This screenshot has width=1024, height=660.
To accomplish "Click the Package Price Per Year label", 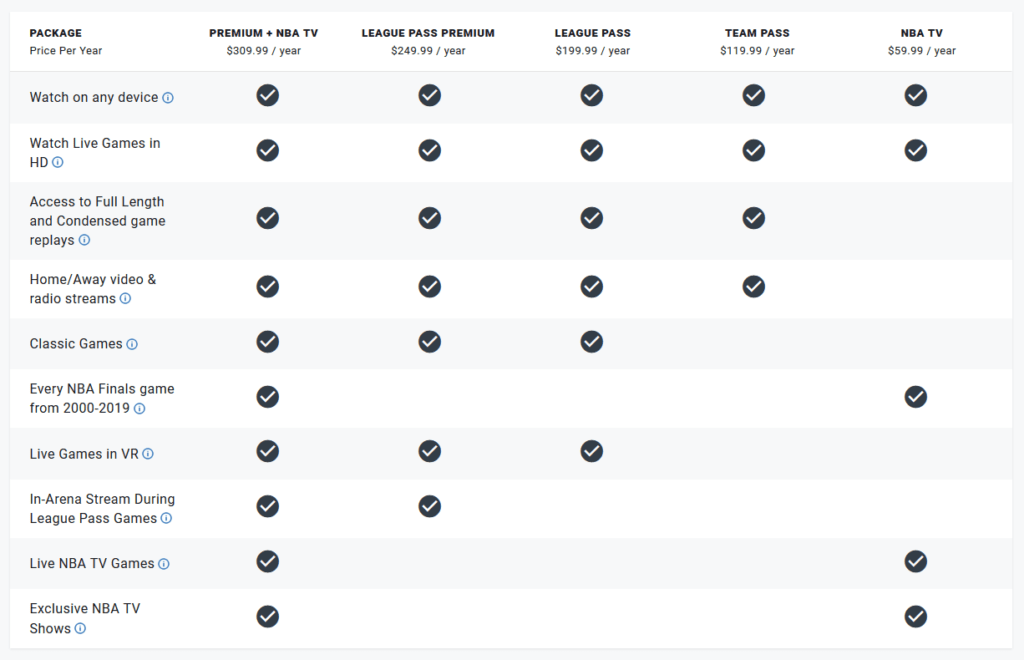I will pyautogui.click(x=66, y=42).
